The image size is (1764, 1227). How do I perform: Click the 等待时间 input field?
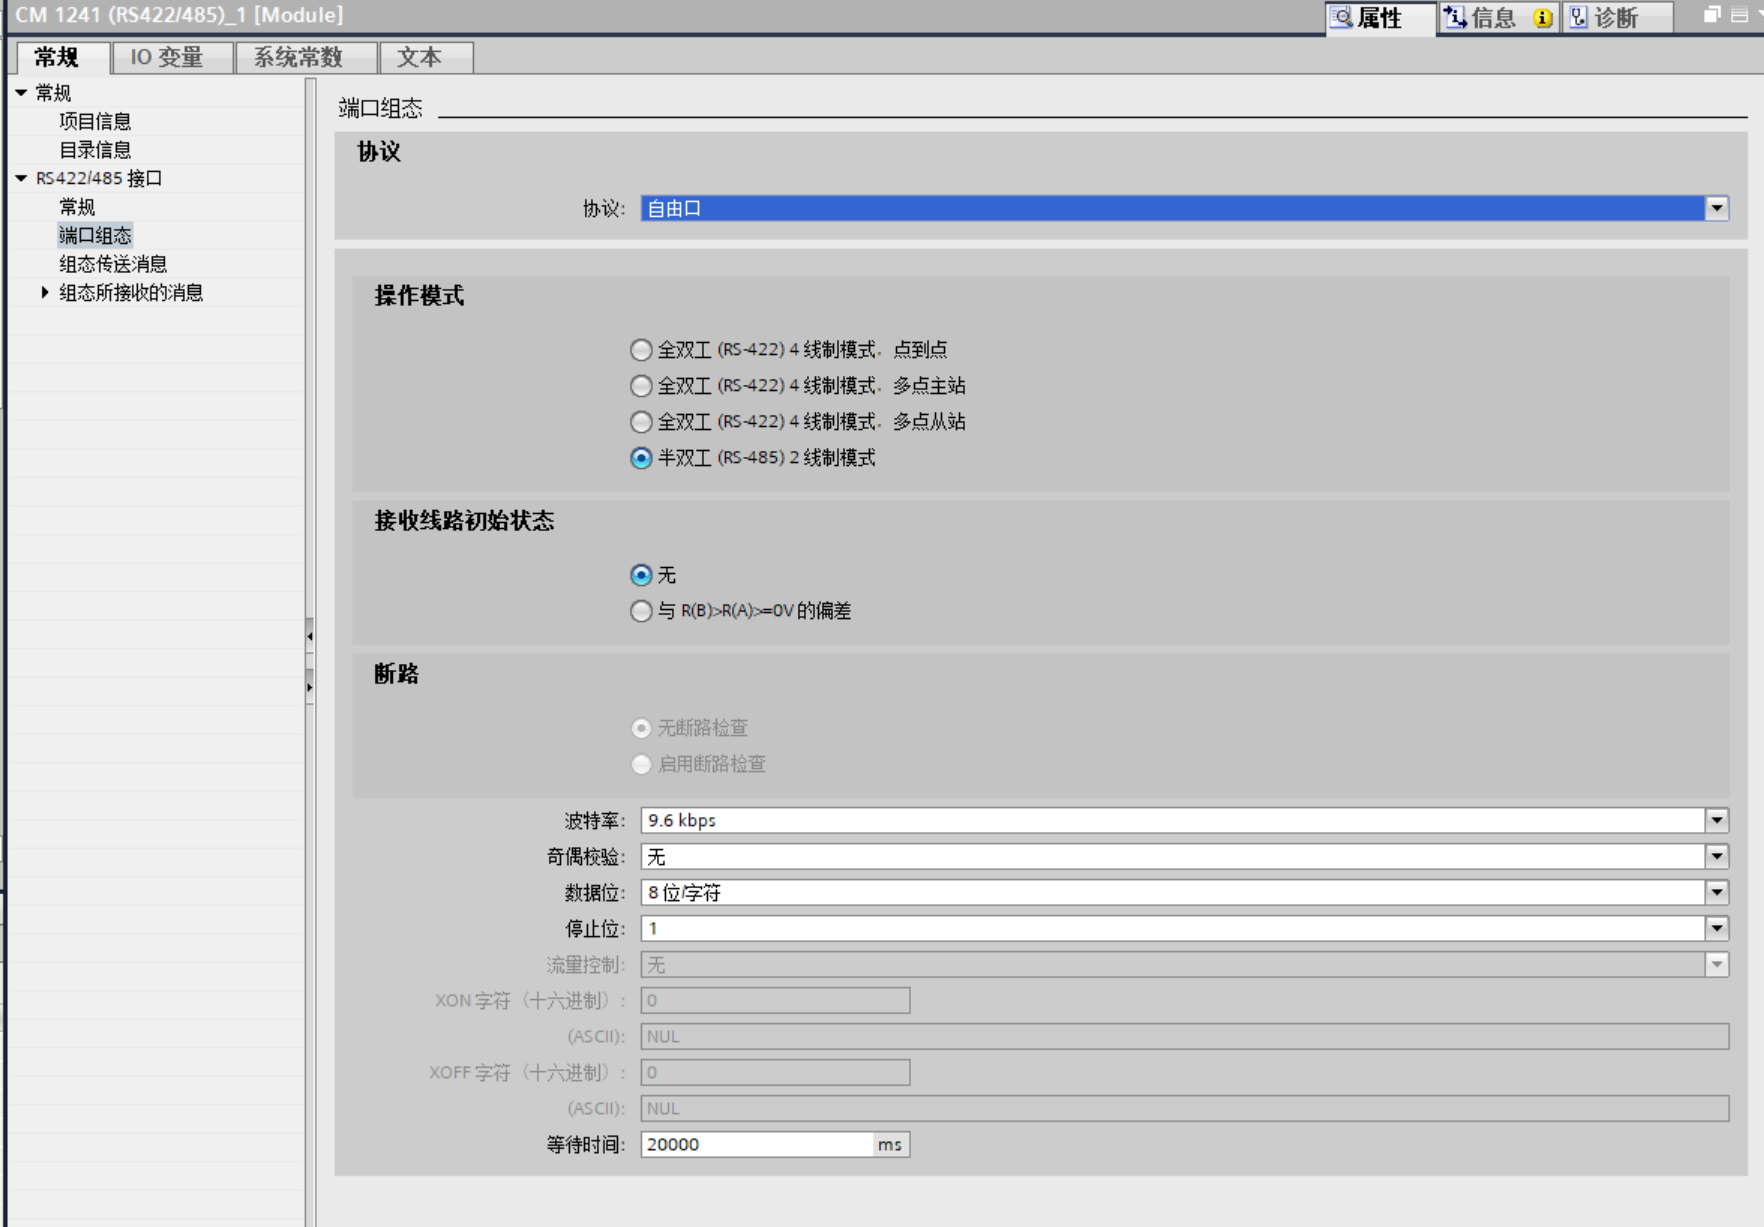pos(757,1144)
